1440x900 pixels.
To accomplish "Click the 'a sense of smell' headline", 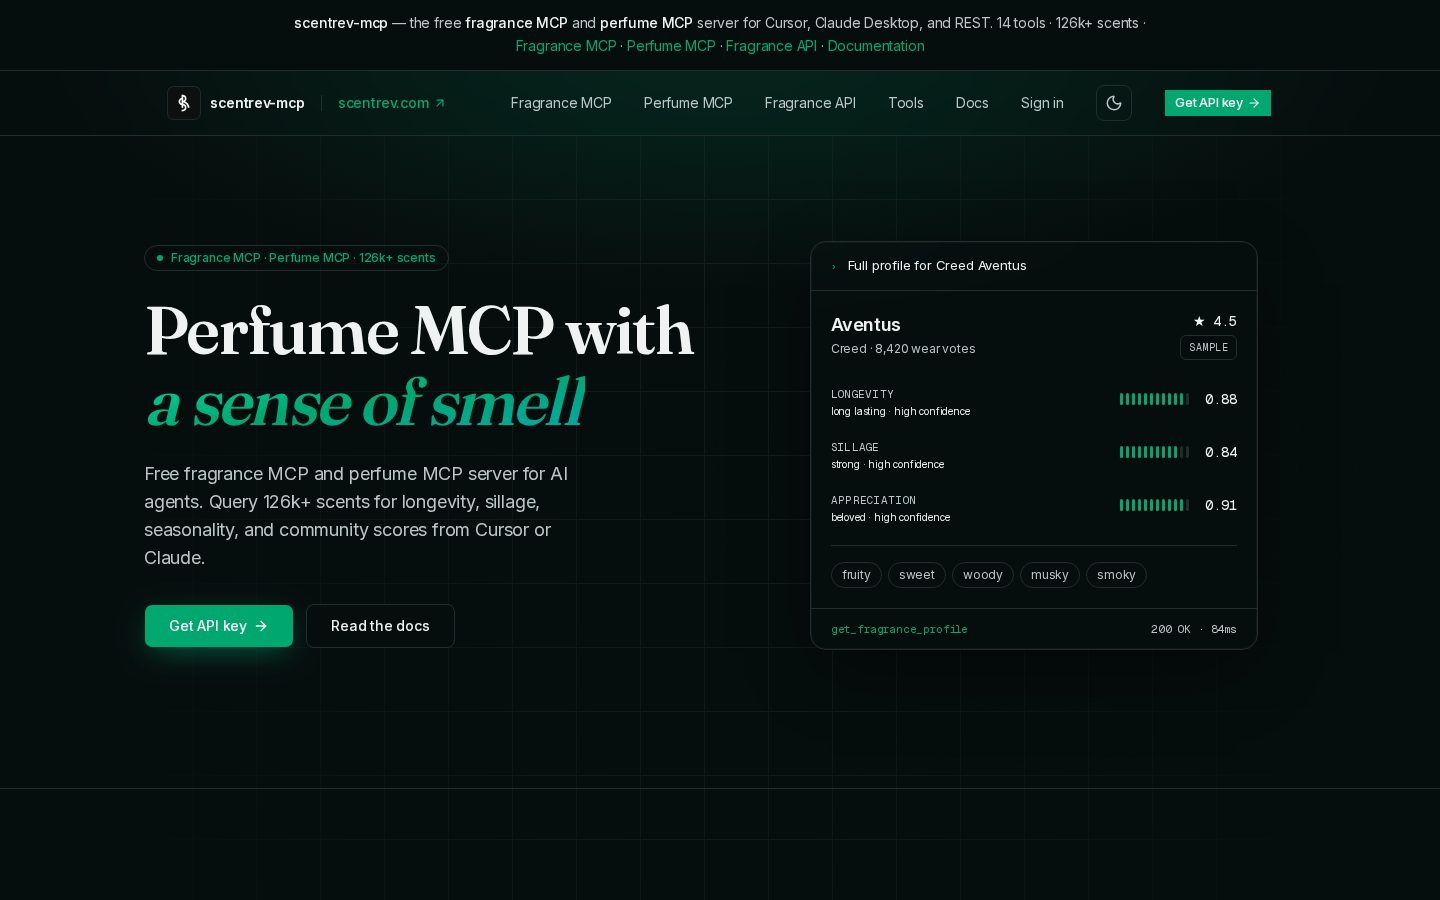I will coord(366,404).
